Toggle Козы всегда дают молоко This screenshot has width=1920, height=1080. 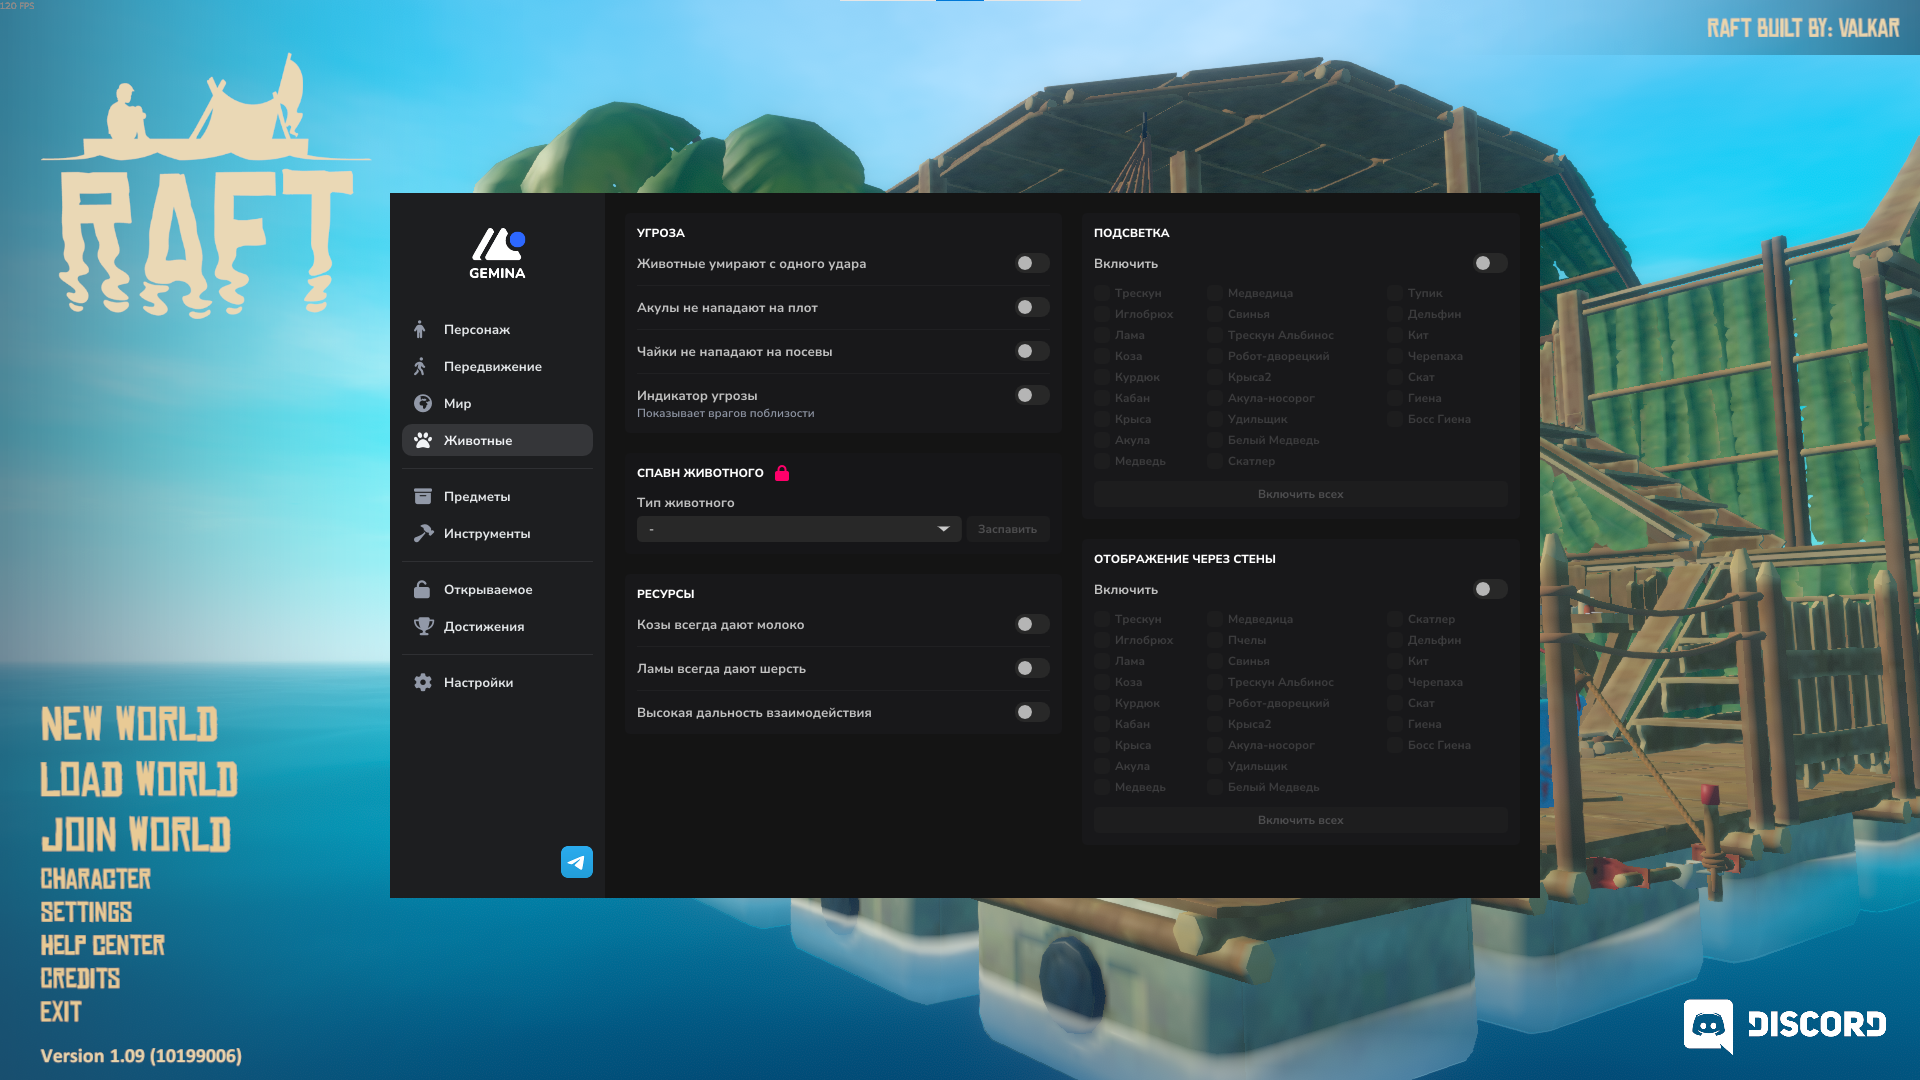point(1031,624)
